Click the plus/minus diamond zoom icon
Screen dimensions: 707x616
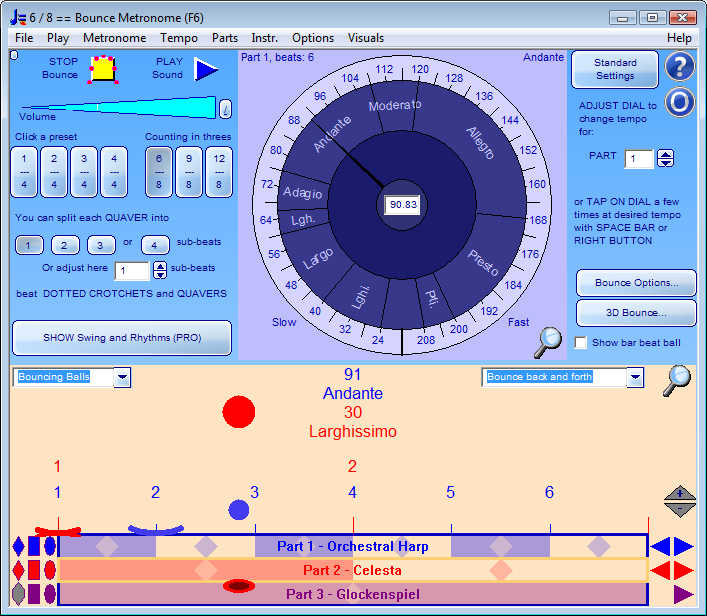(x=680, y=501)
